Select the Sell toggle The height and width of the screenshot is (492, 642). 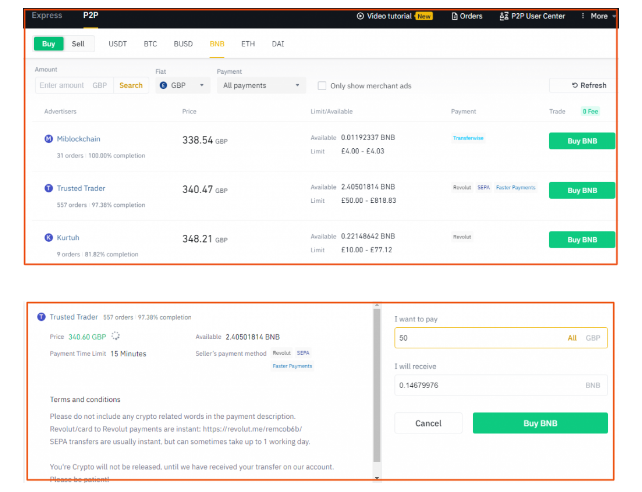78,44
